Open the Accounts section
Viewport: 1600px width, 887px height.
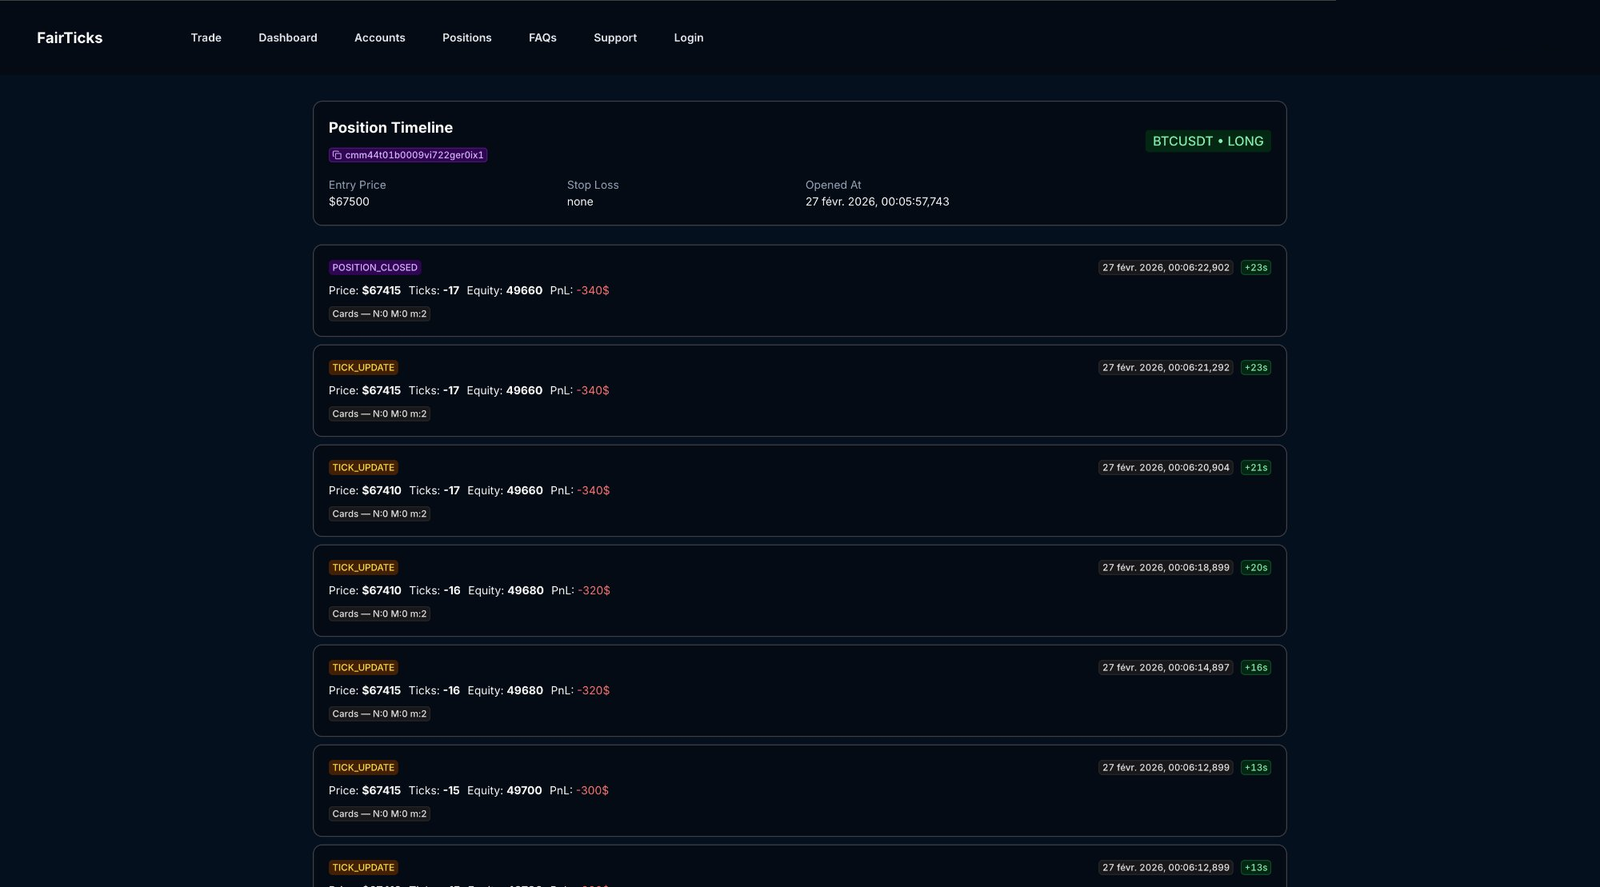pos(380,38)
